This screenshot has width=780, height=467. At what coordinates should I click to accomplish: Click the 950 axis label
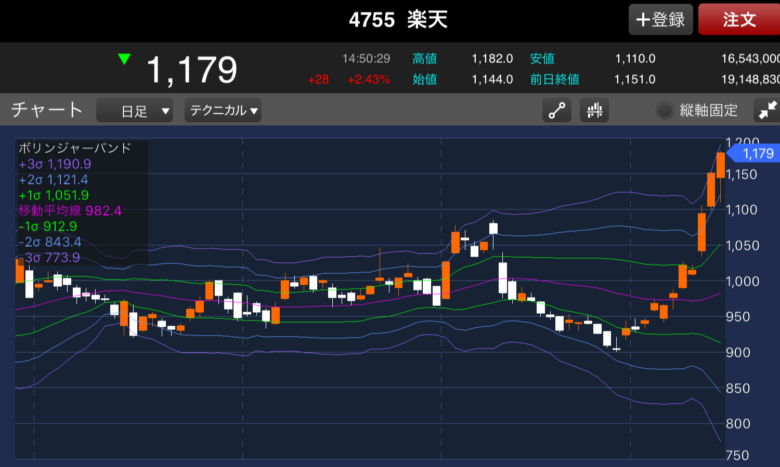click(x=737, y=317)
